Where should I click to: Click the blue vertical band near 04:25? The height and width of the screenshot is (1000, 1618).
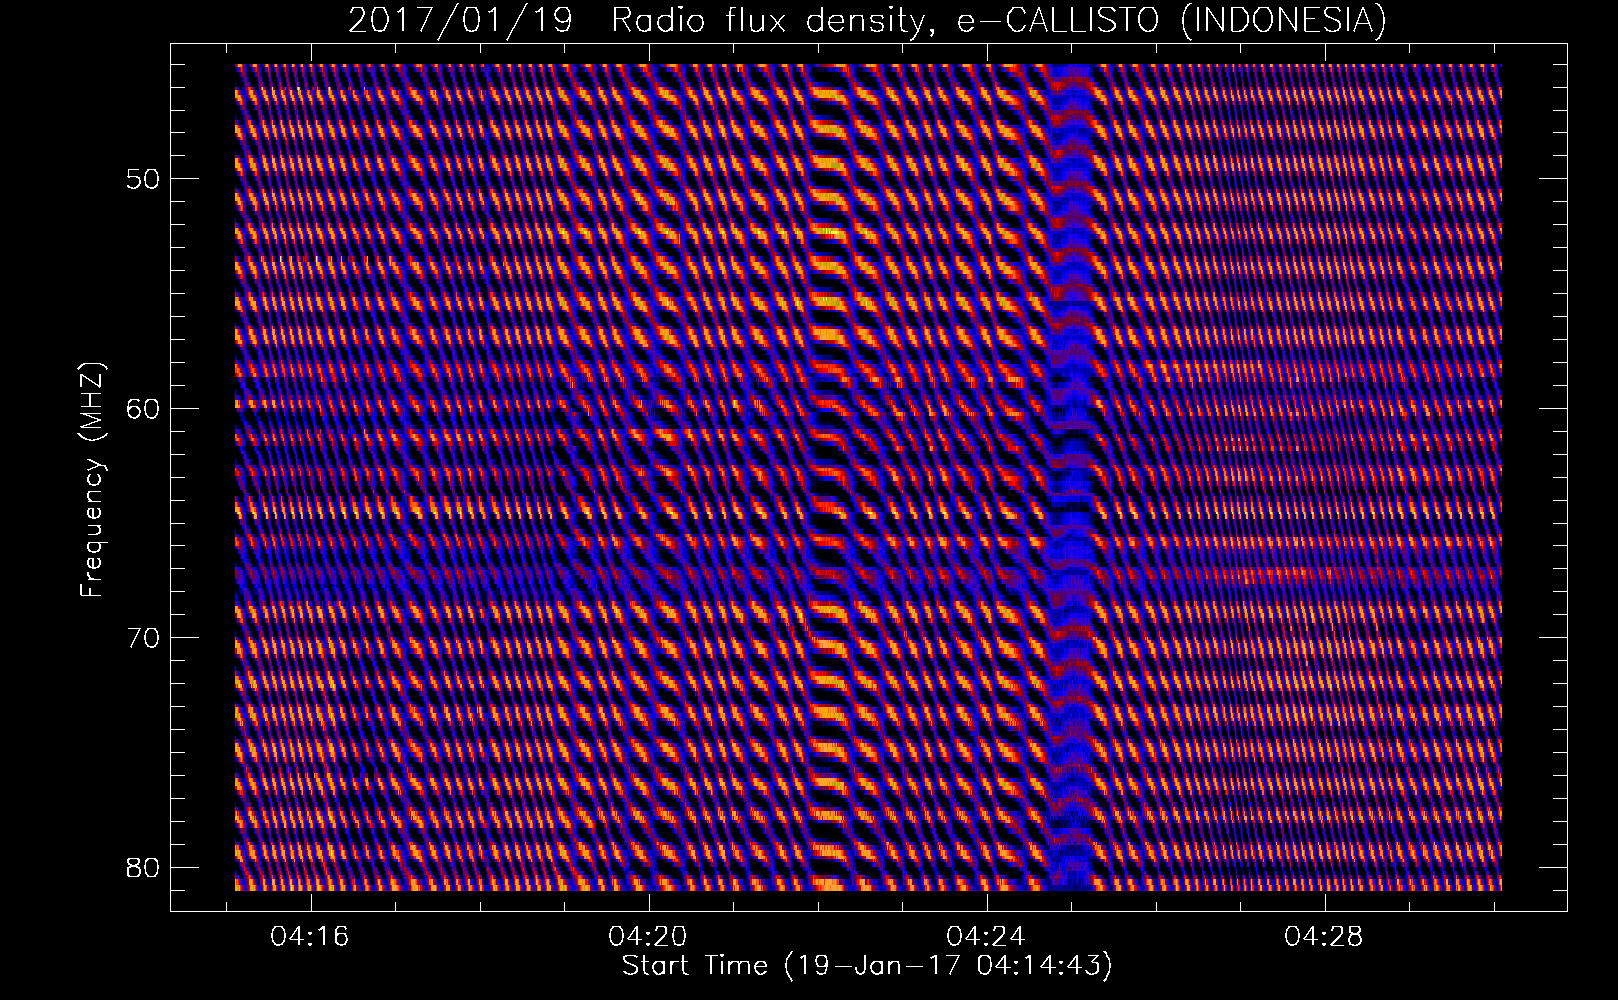[1073, 478]
